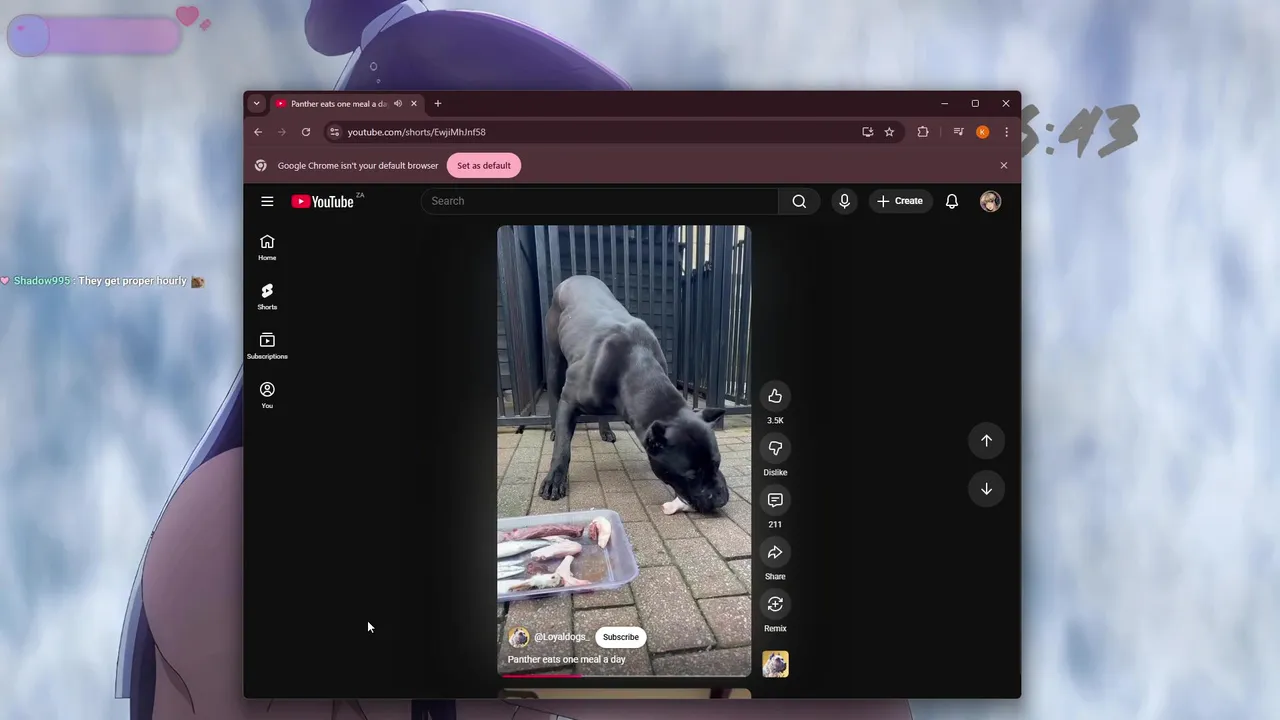Go back in Chrome
Image resolution: width=1280 pixels, height=720 pixels.
(258, 132)
